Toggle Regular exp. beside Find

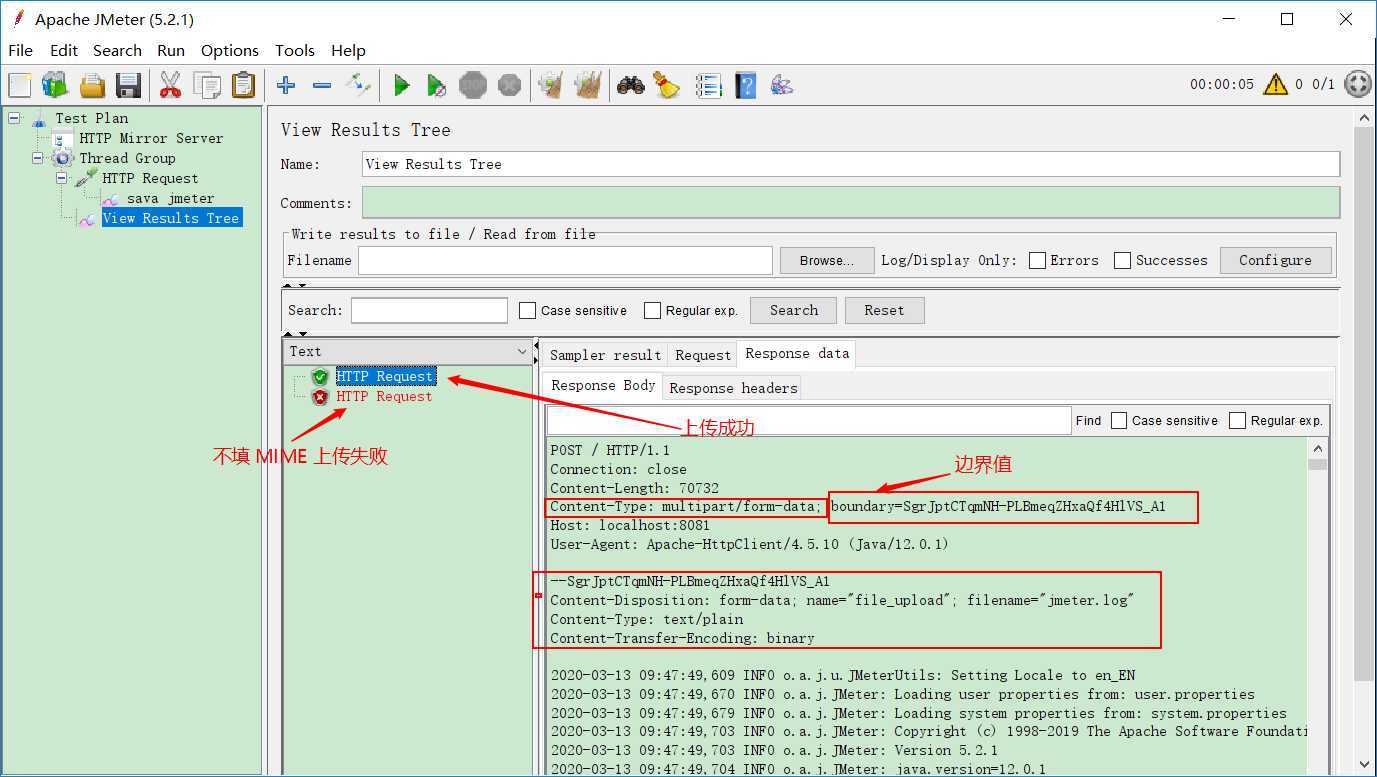1237,420
